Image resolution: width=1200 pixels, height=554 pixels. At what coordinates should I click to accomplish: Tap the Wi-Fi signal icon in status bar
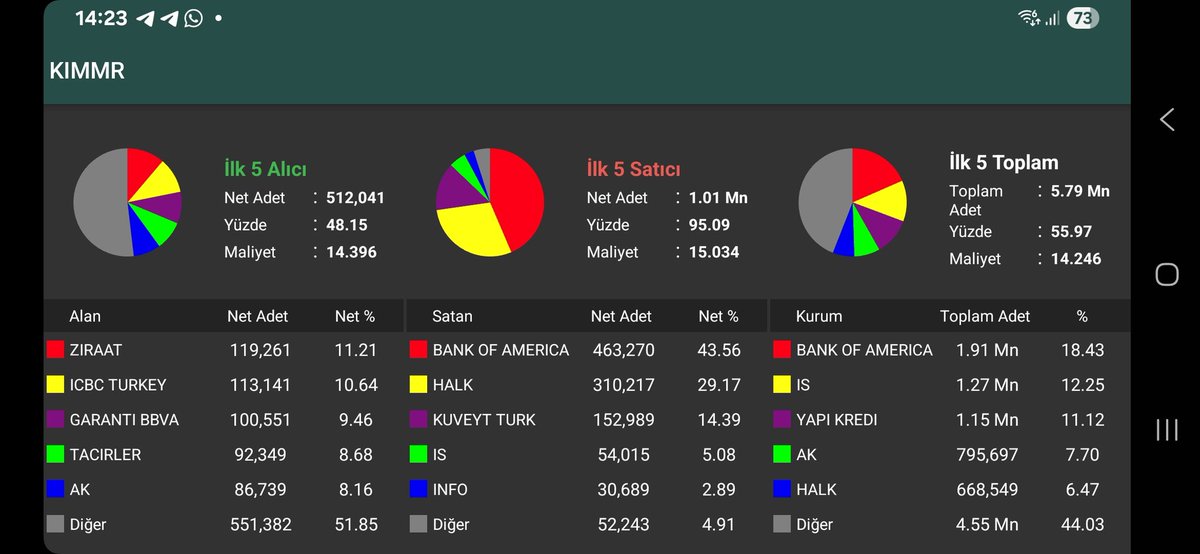click(1027, 18)
